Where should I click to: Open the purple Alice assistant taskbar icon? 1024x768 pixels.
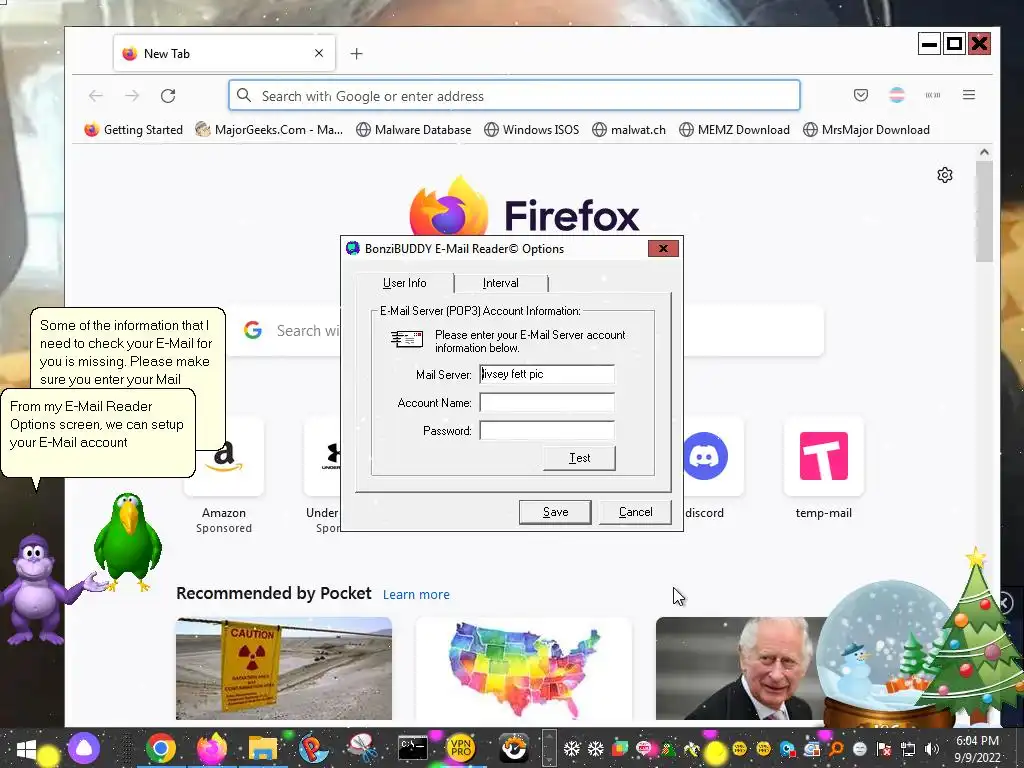click(x=84, y=748)
